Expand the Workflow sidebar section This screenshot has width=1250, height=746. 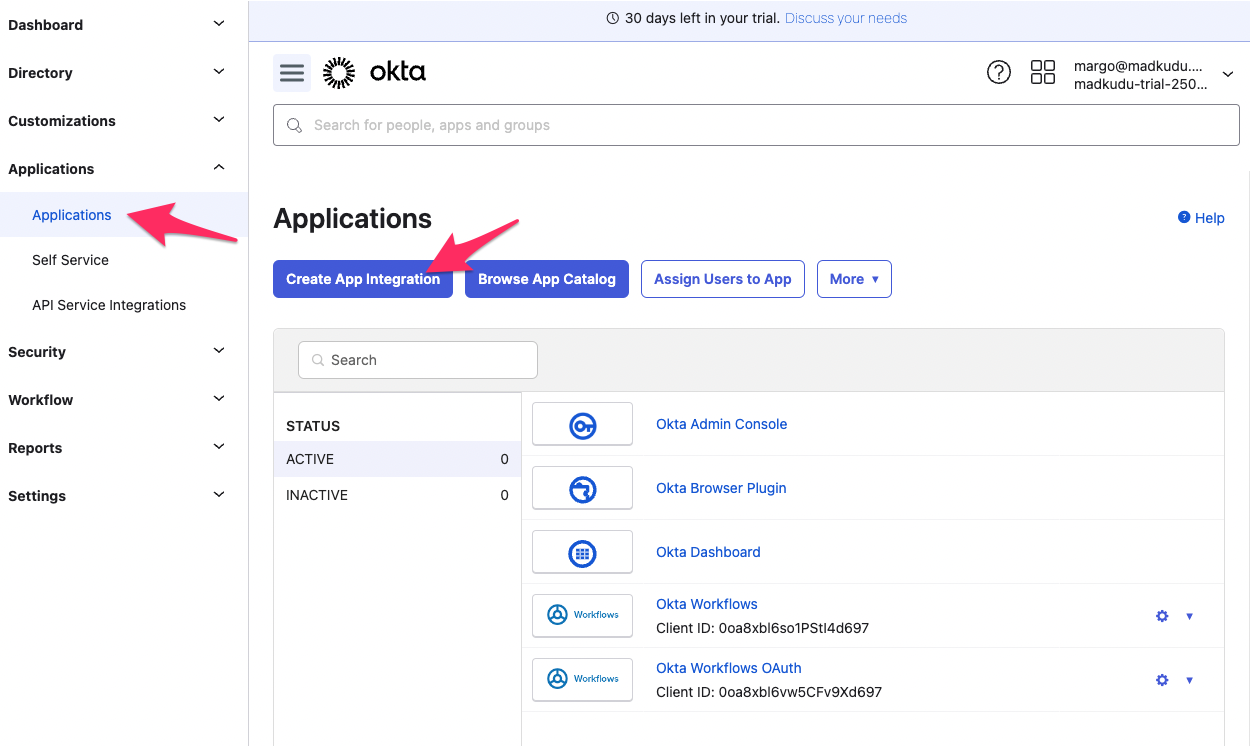tap(219, 399)
